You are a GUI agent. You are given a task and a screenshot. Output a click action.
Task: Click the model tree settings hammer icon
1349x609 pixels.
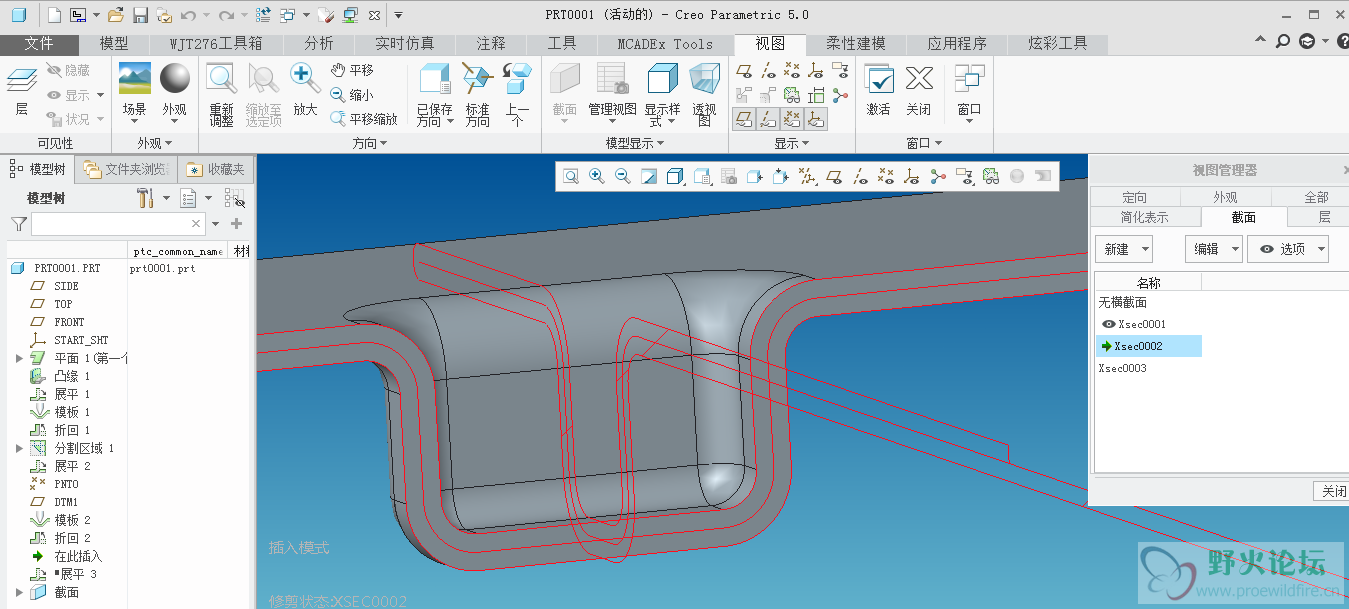pos(146,198)
